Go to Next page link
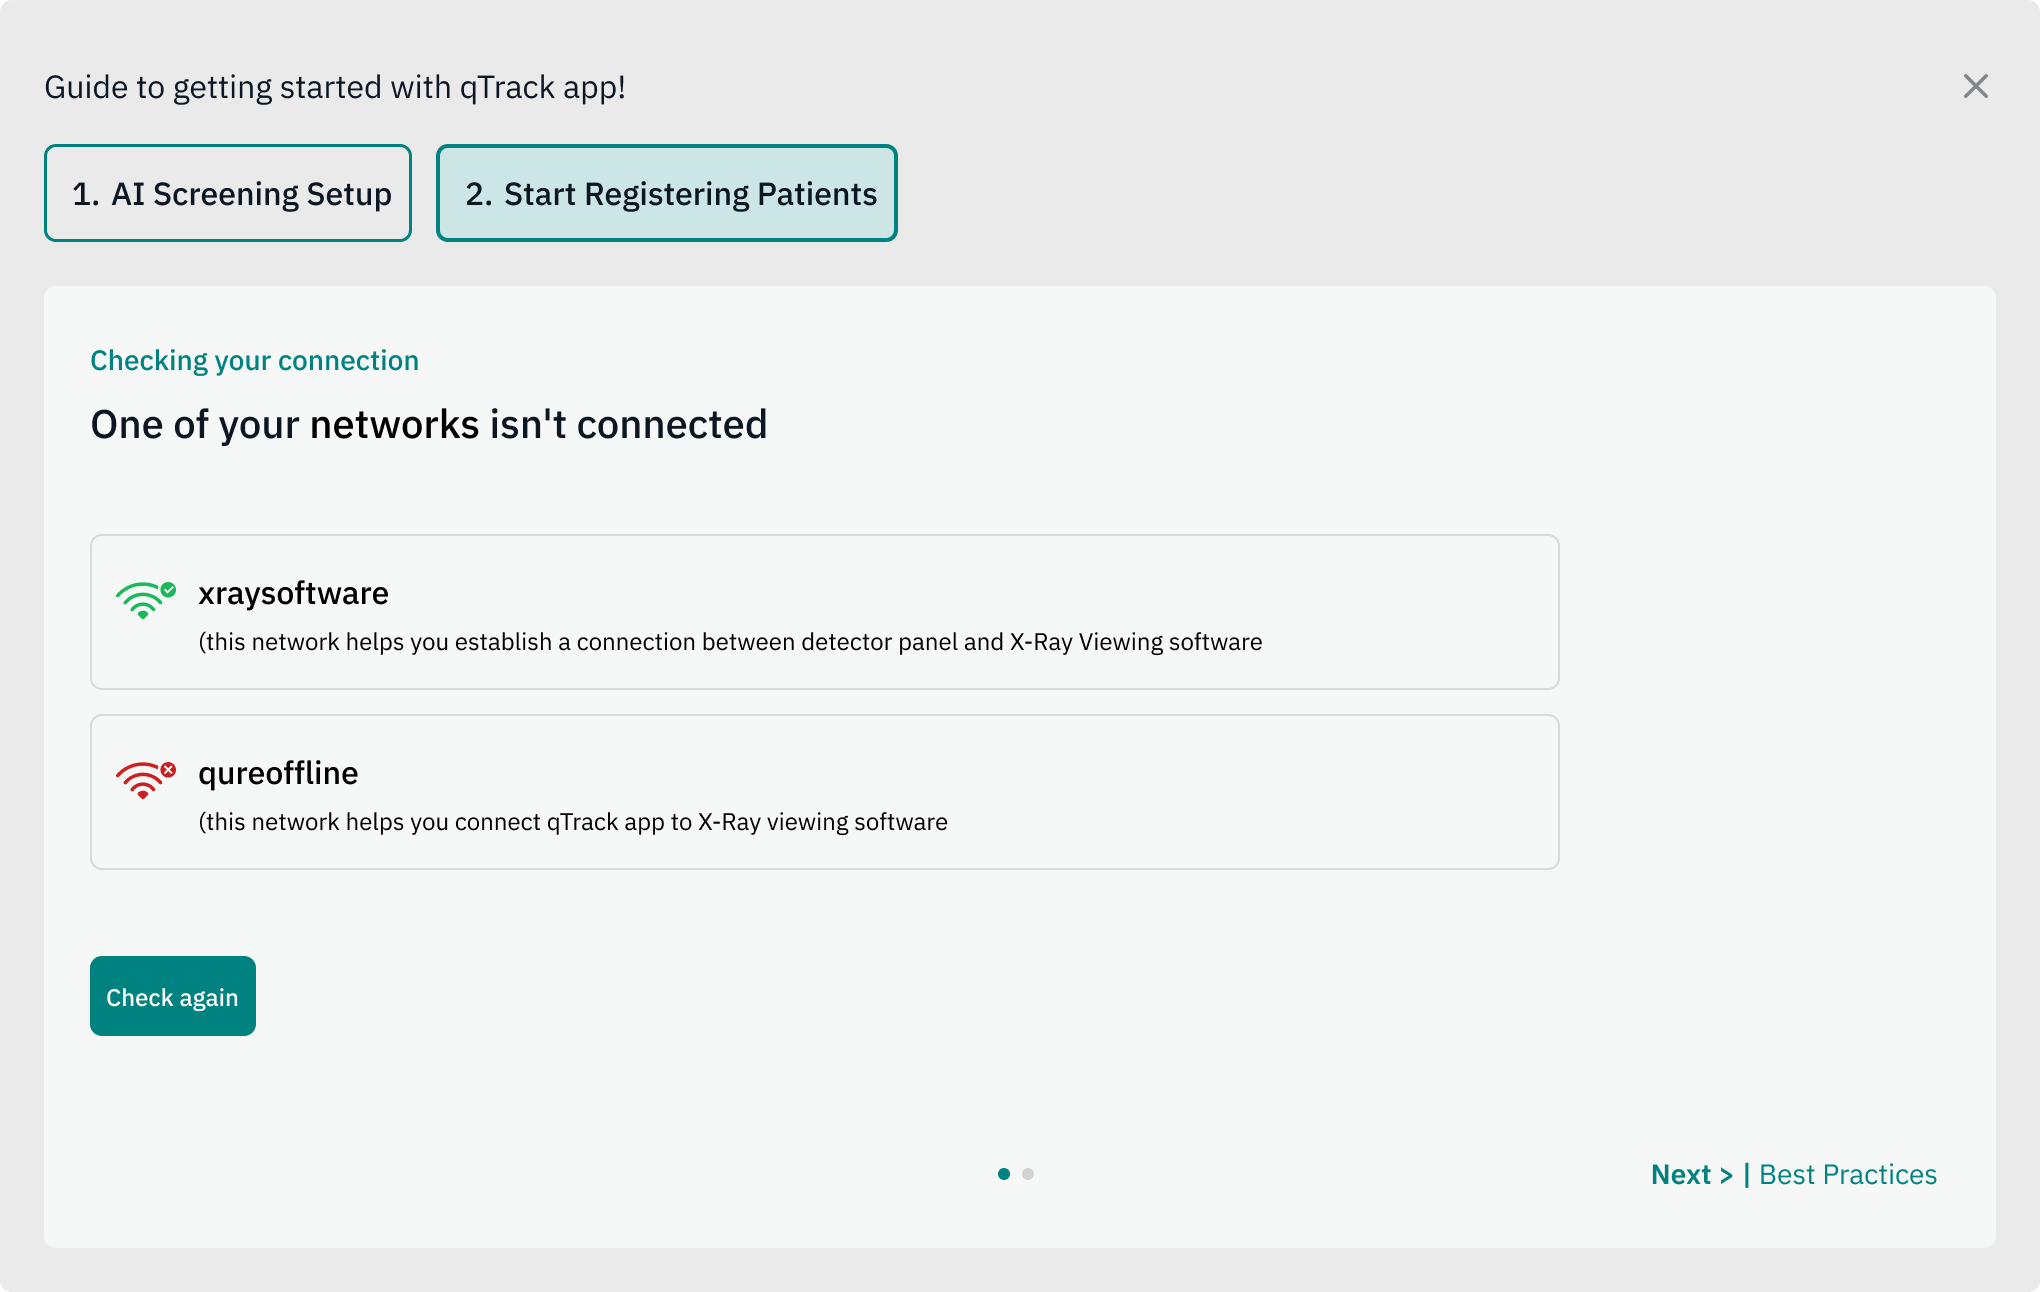 1691,1174
